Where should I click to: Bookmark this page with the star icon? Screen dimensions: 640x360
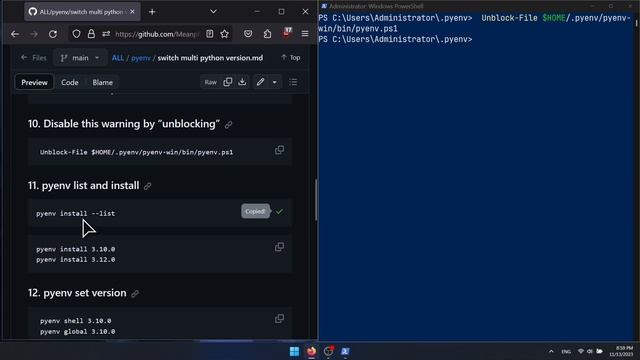pyautogui.click(x=224, y=34)
